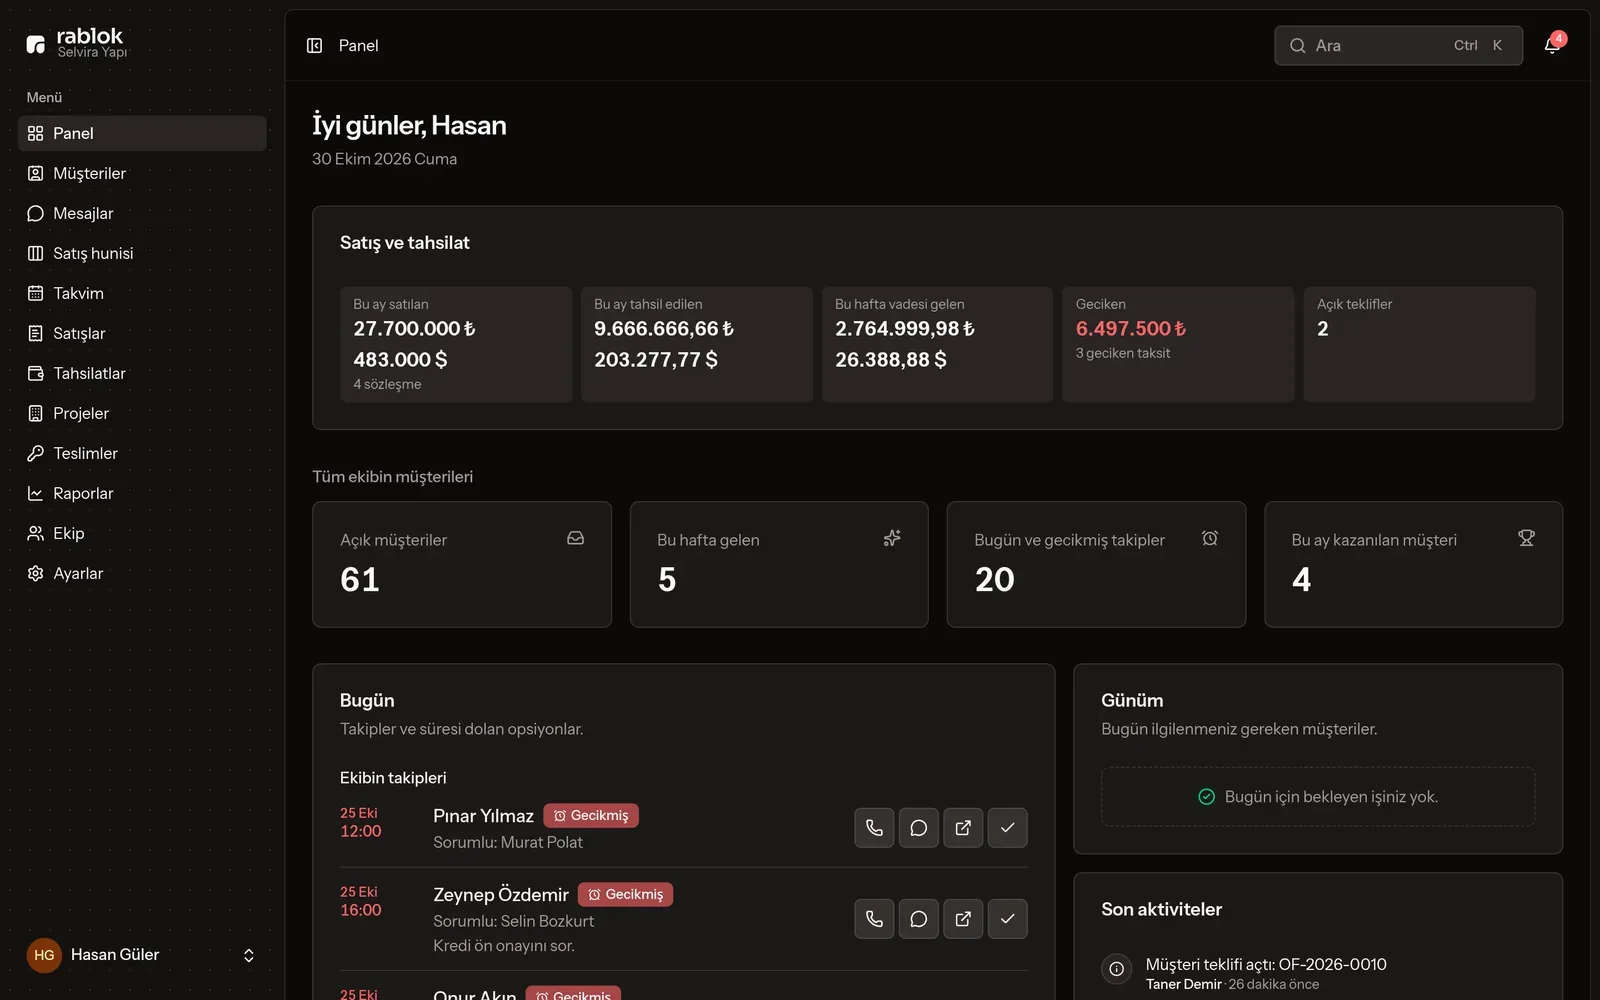Call Zeynep Özdemir with the phone icon
1600x1000 pixels.
click(874, 919)
